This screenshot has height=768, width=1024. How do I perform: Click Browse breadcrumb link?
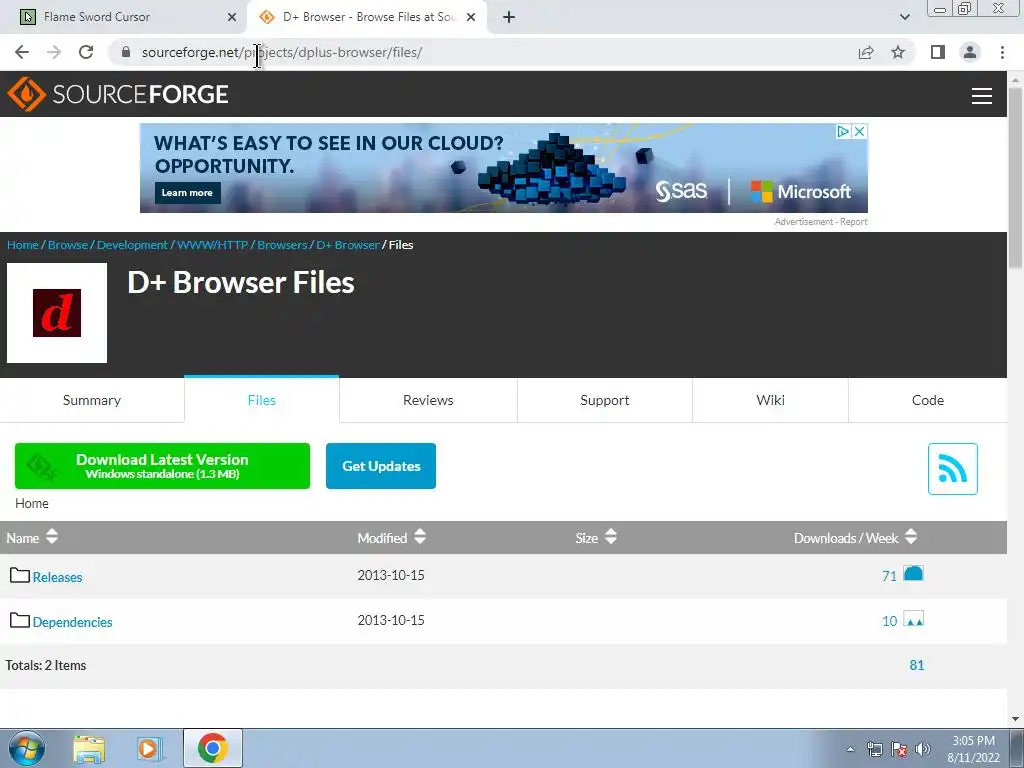(68, 245)
